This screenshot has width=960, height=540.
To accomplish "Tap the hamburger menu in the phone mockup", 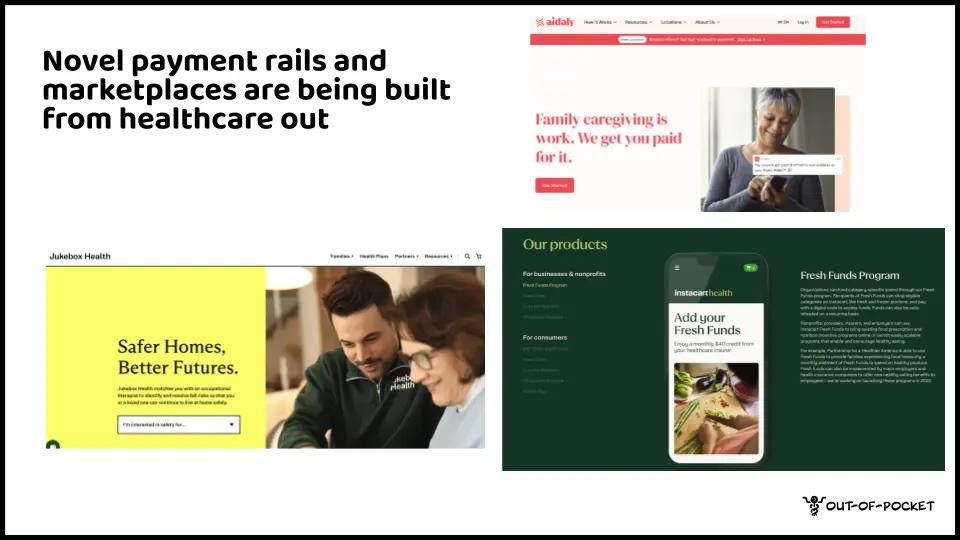I will point(677,268).
